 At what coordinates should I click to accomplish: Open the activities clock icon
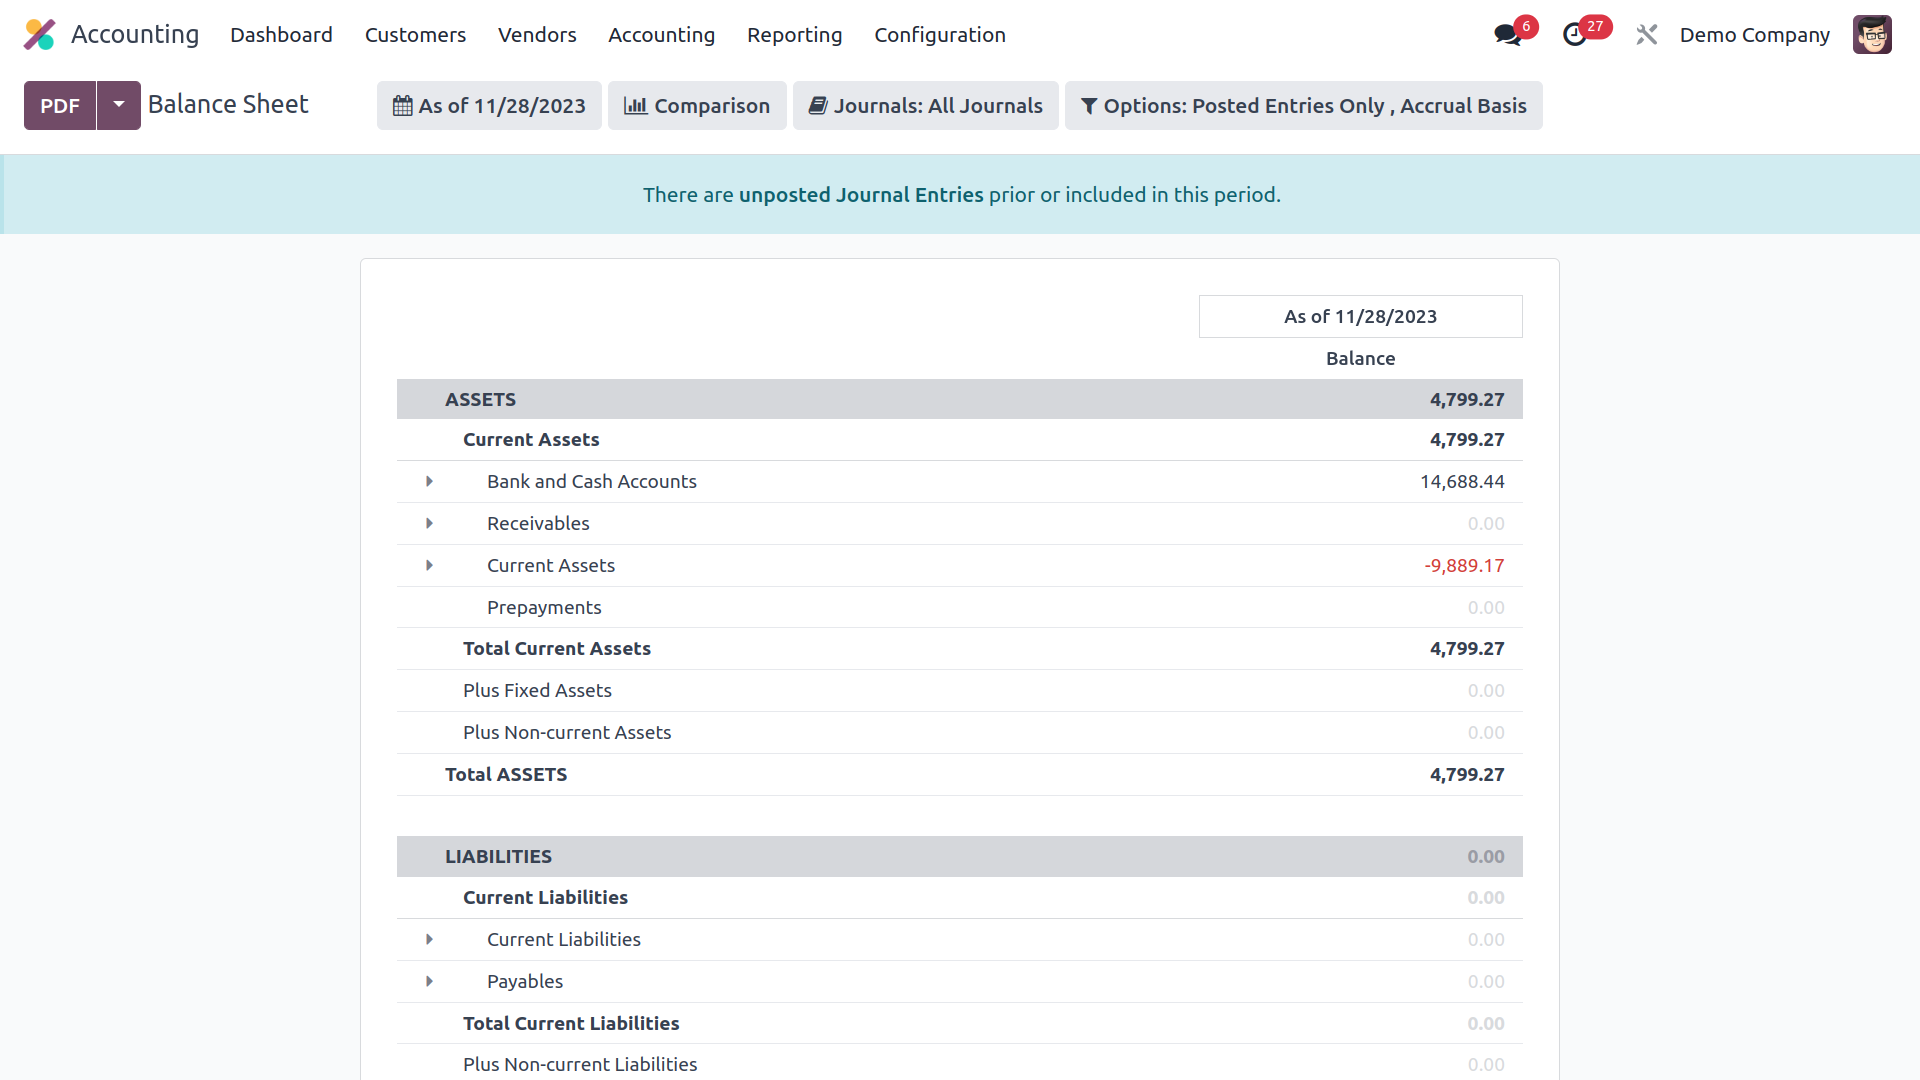coord(1575,35)
